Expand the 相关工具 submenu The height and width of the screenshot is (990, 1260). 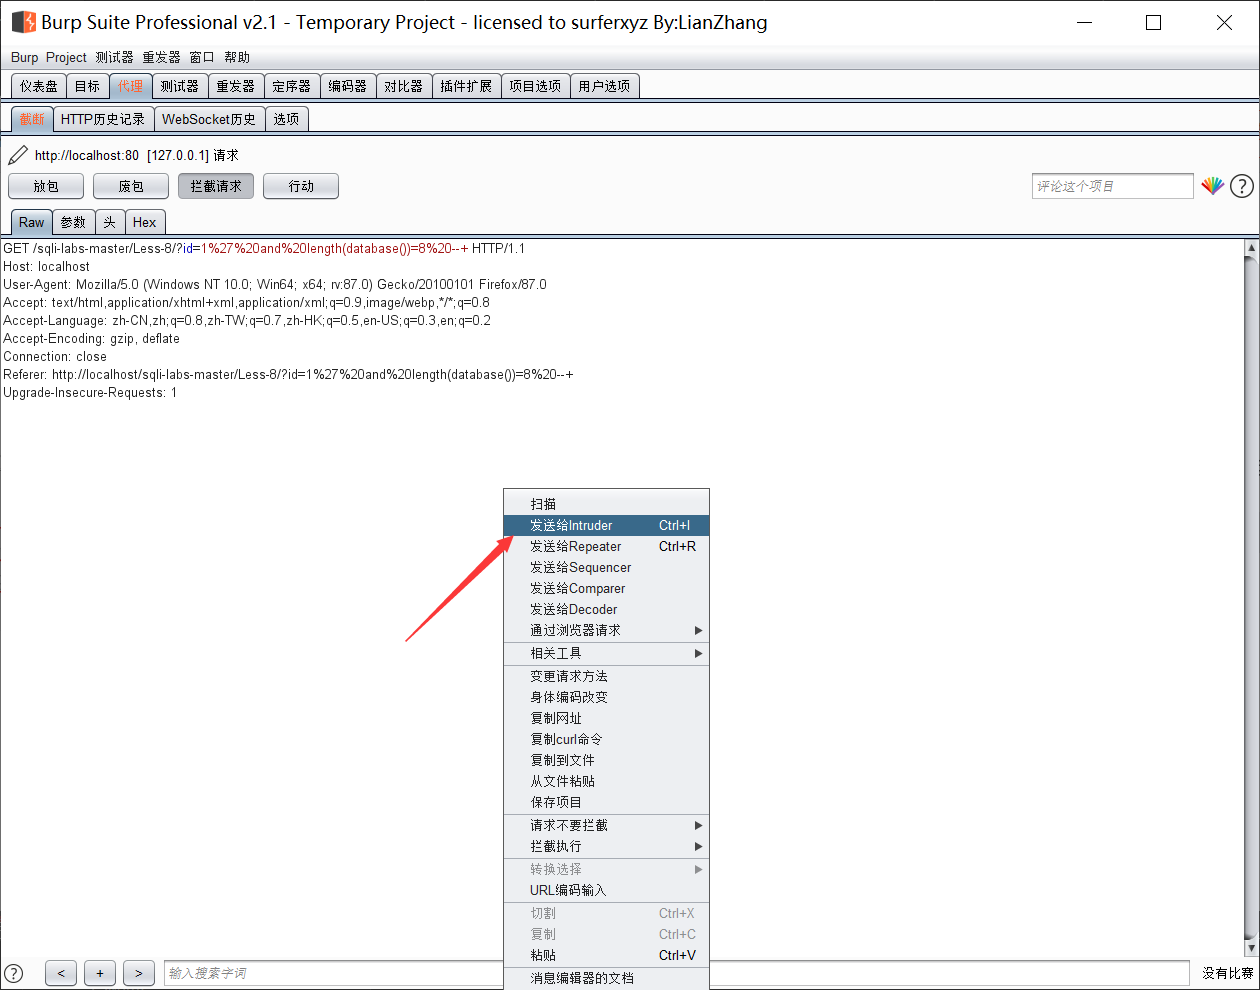606,653
